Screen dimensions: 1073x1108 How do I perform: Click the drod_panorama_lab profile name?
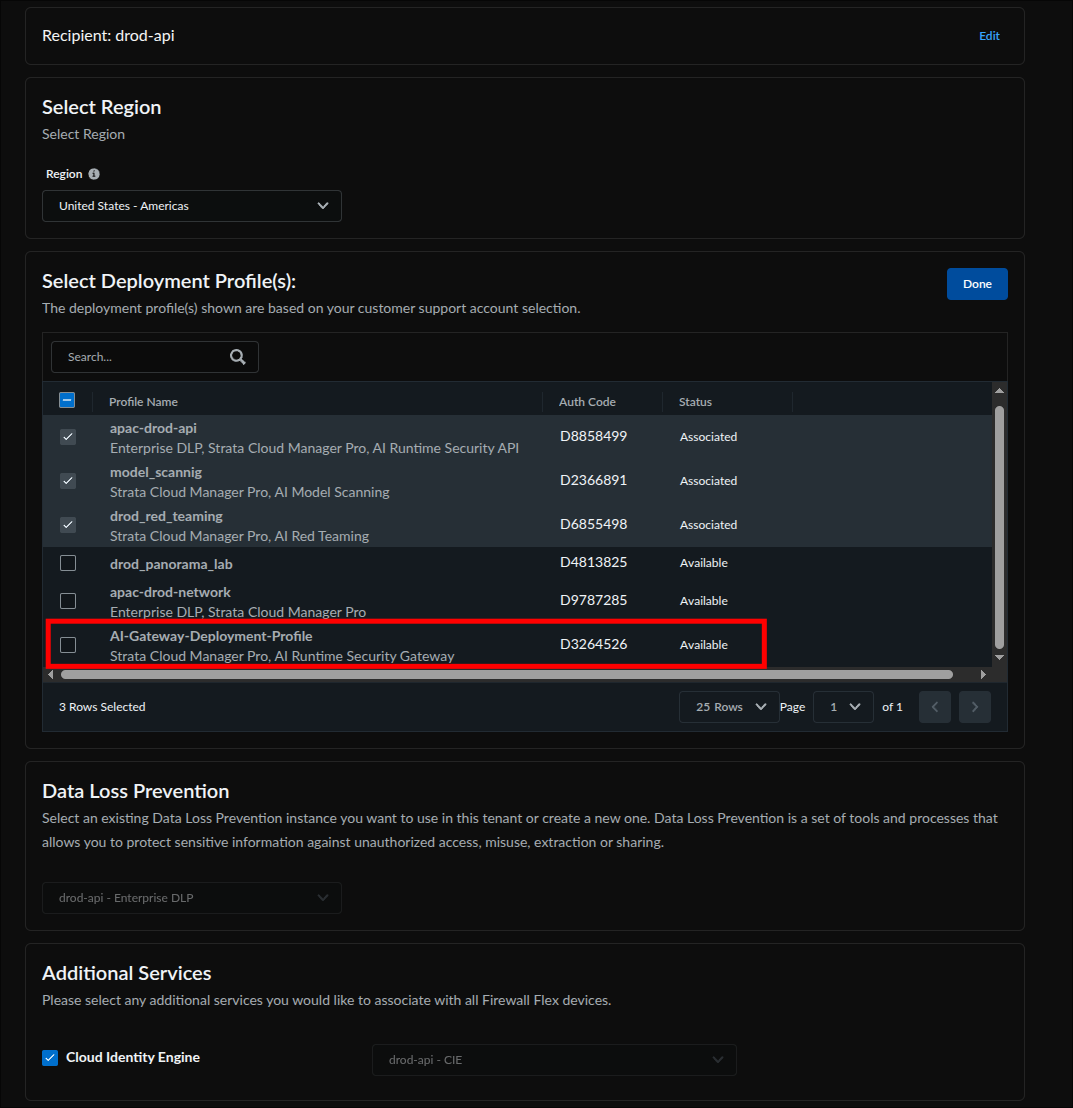tap(171, 564)
